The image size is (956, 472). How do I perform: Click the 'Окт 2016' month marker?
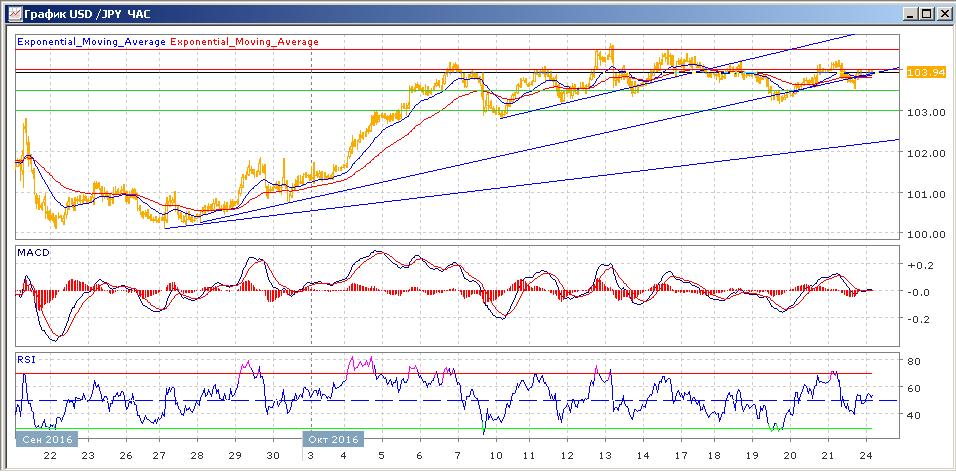pos(333,439)
